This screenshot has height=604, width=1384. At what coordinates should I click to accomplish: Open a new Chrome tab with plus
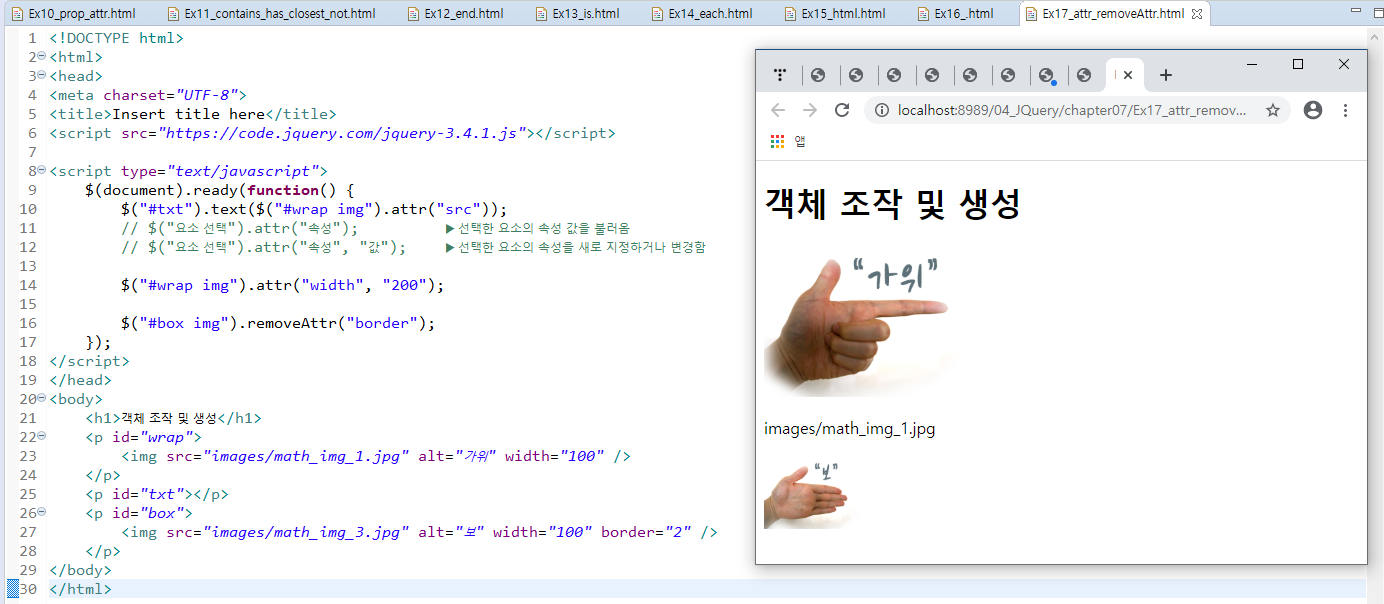pyautogui.click(x=1165, y=75)
